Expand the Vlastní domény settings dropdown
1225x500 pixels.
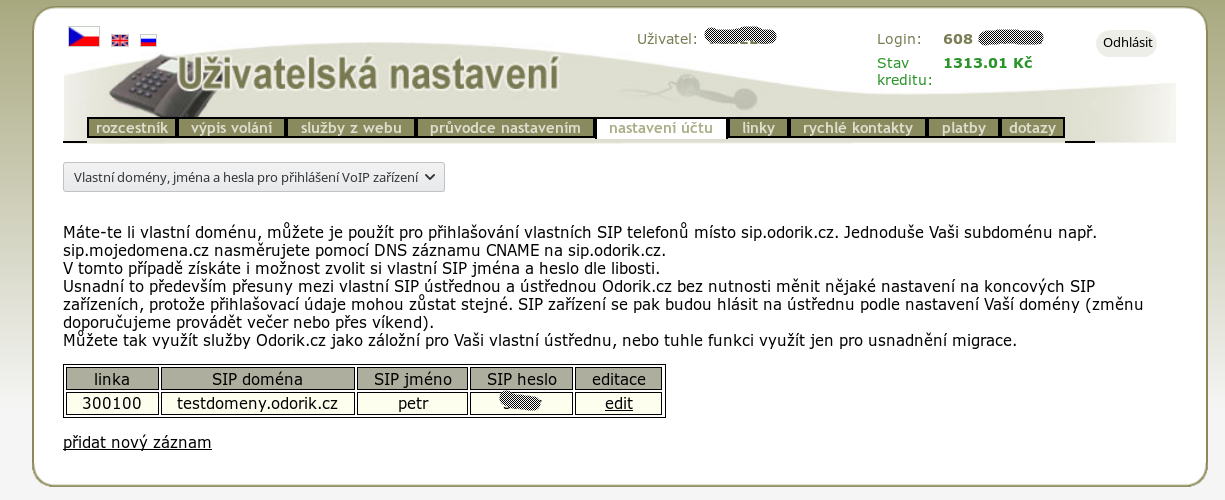click(254, 177)
